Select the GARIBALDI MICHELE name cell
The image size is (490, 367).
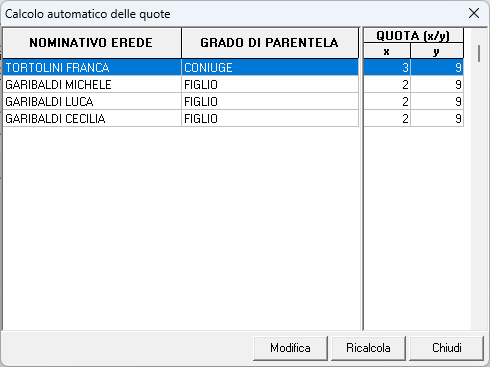[92, 85]
